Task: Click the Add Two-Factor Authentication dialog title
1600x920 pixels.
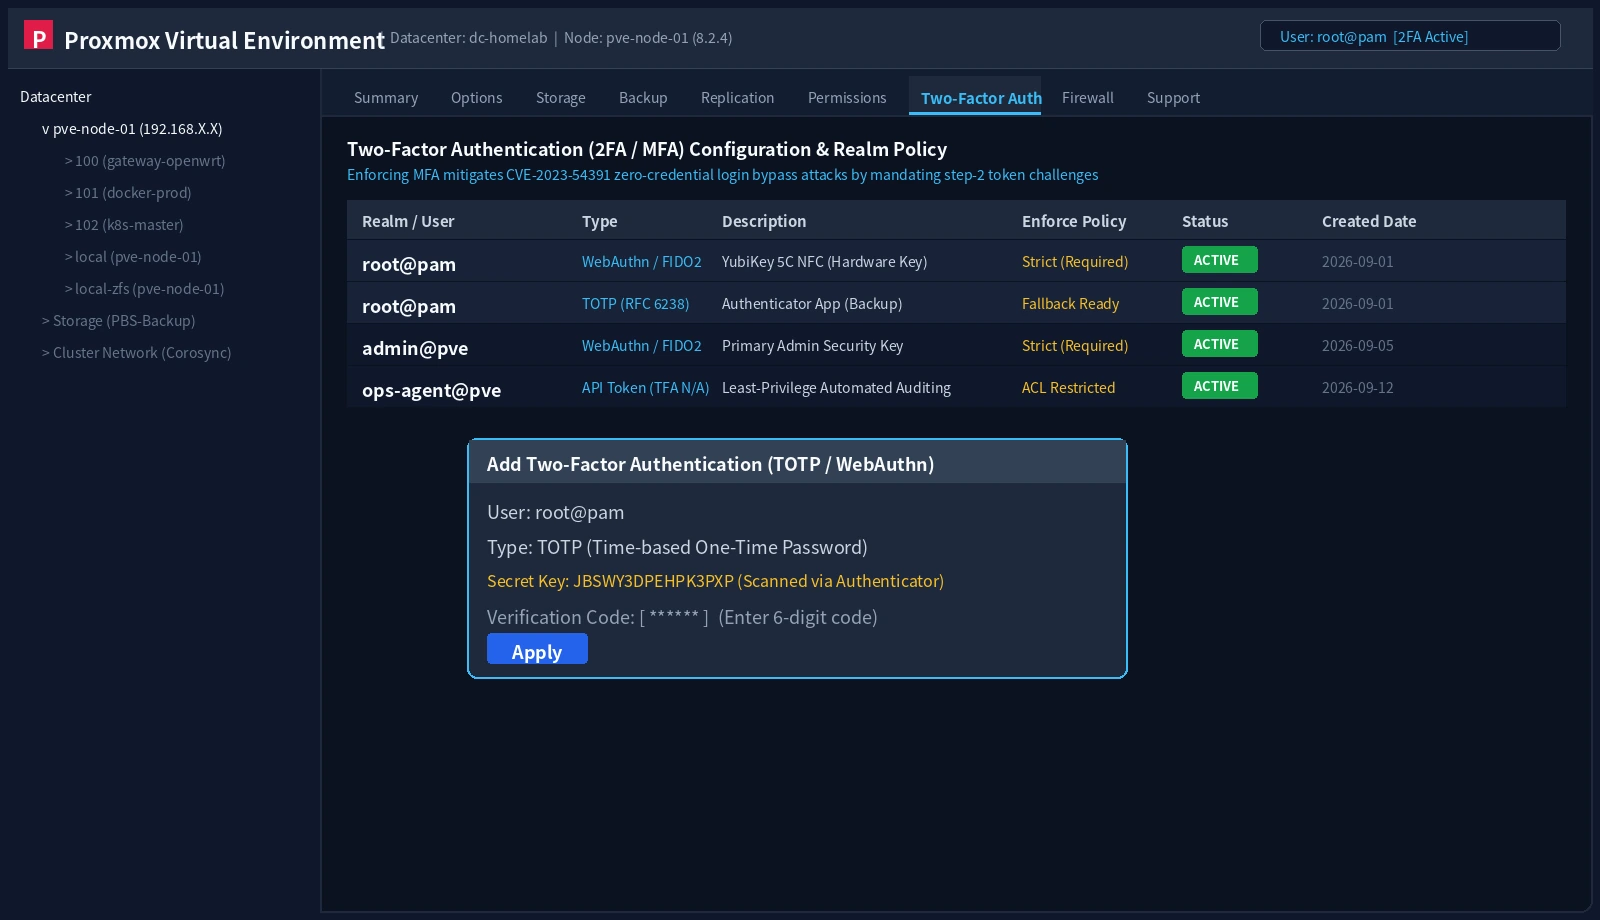Action: coord(710,464)
